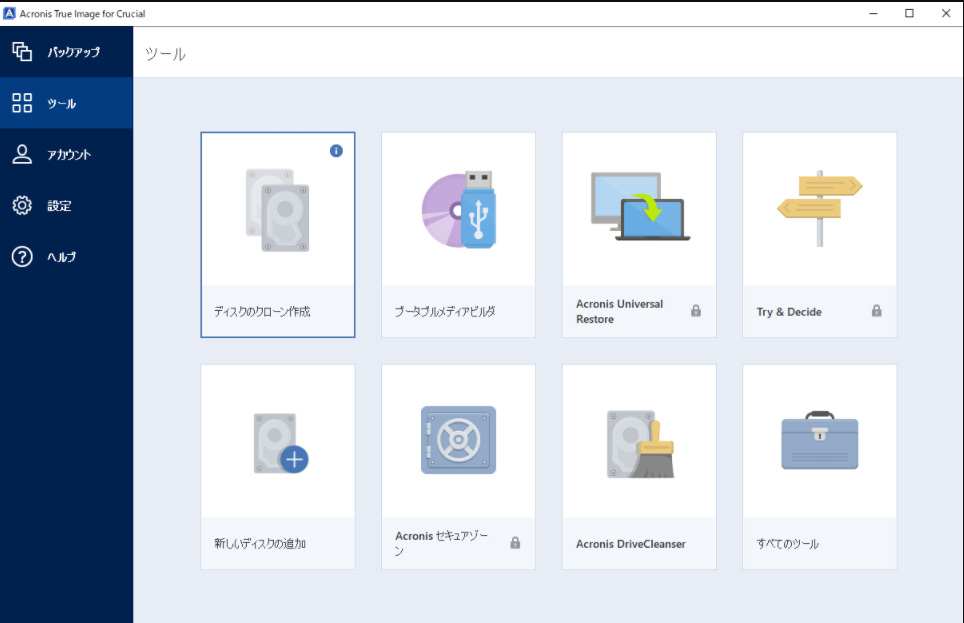Click the ツール page heading
The width and height of the screenshot is (964, 623).
165,54
